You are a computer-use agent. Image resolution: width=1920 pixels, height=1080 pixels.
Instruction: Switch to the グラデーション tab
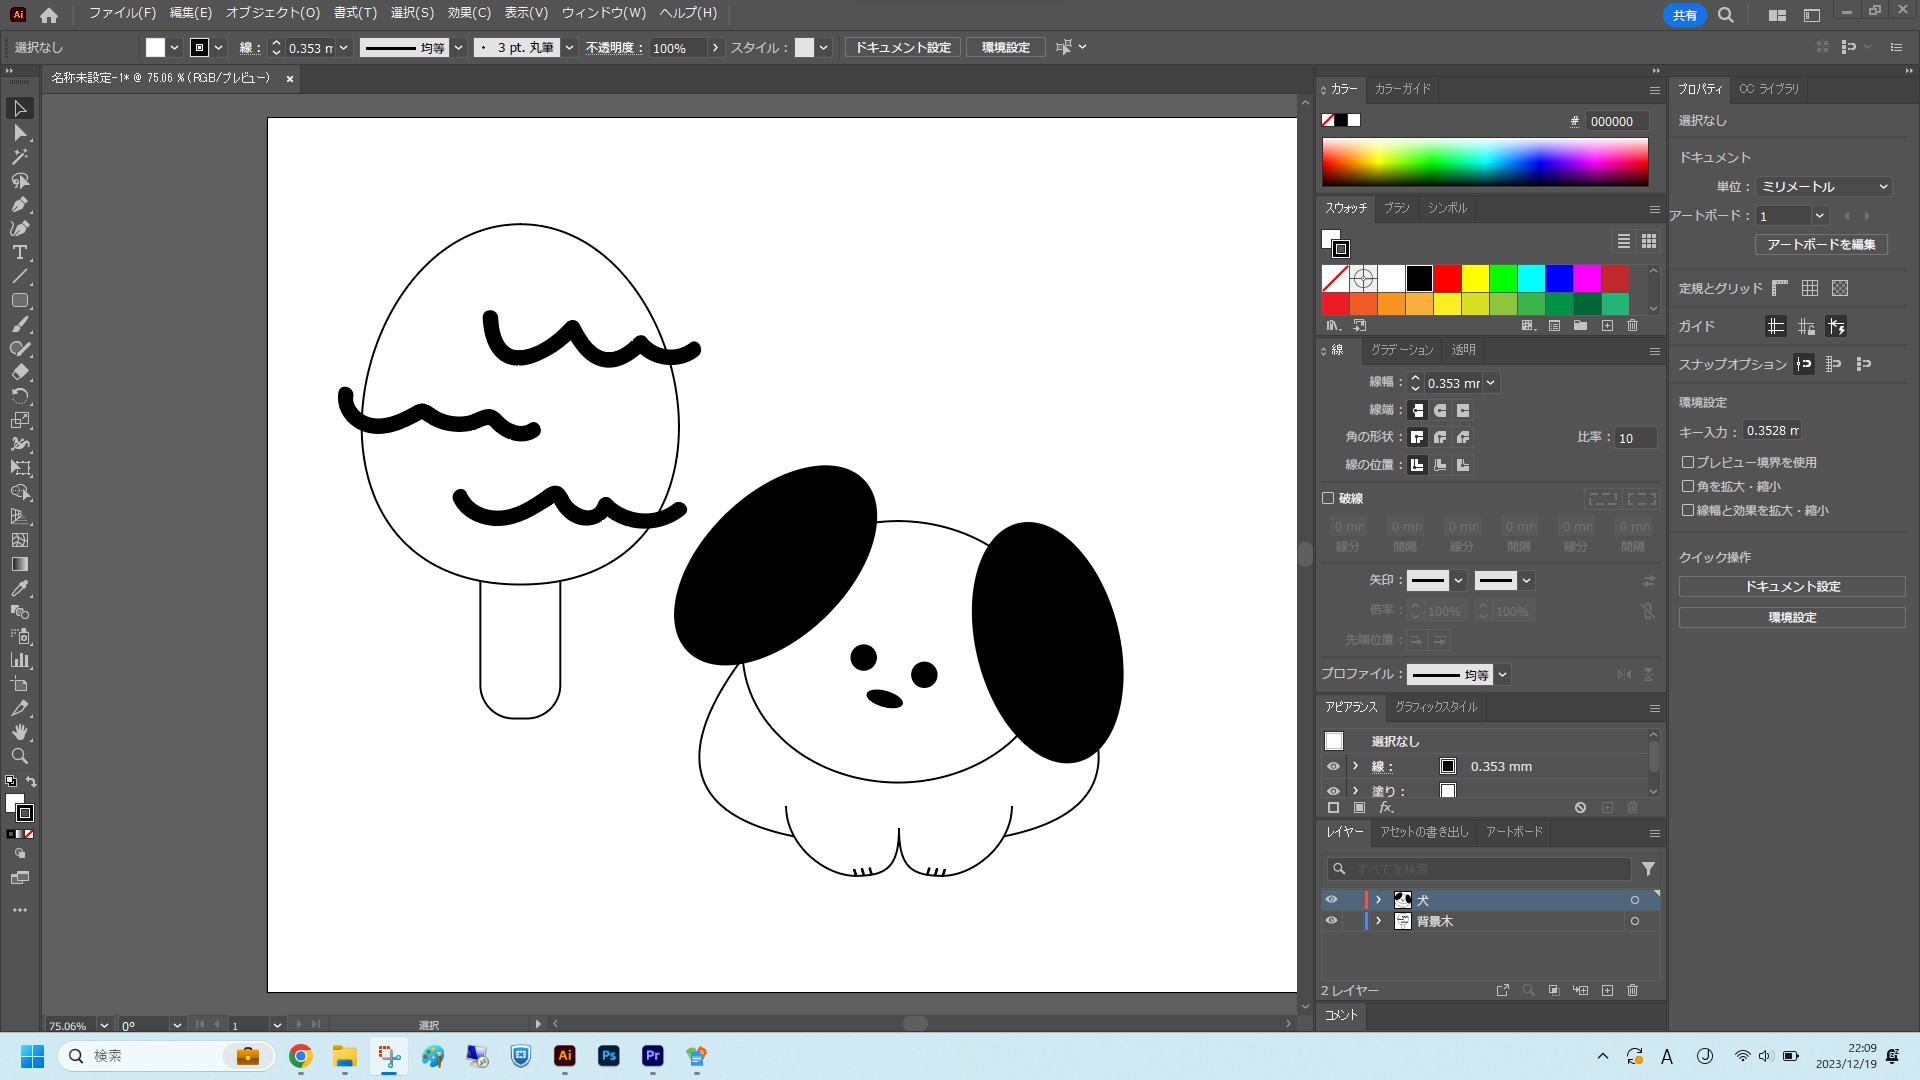(1401, 350)
